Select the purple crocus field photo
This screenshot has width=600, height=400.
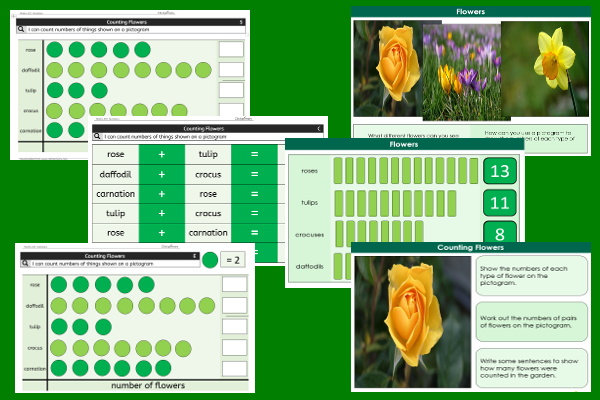click(462, 72)
